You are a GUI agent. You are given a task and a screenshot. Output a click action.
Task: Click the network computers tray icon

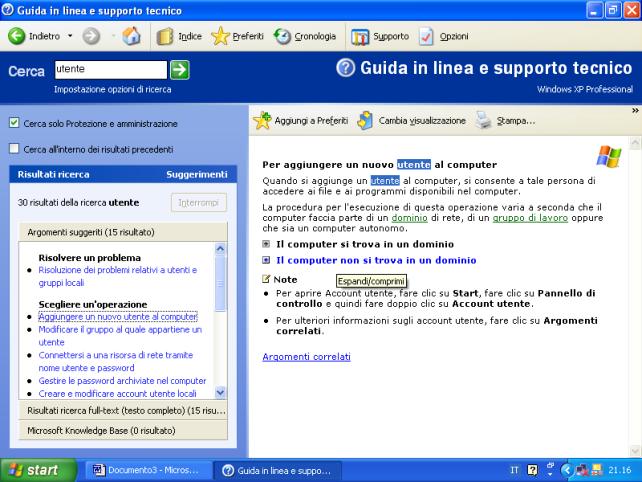click(582, 470)
